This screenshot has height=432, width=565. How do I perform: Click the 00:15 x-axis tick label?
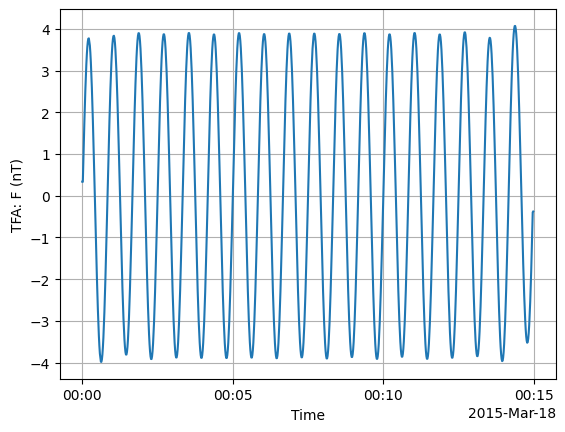click(x=534, y=396)
